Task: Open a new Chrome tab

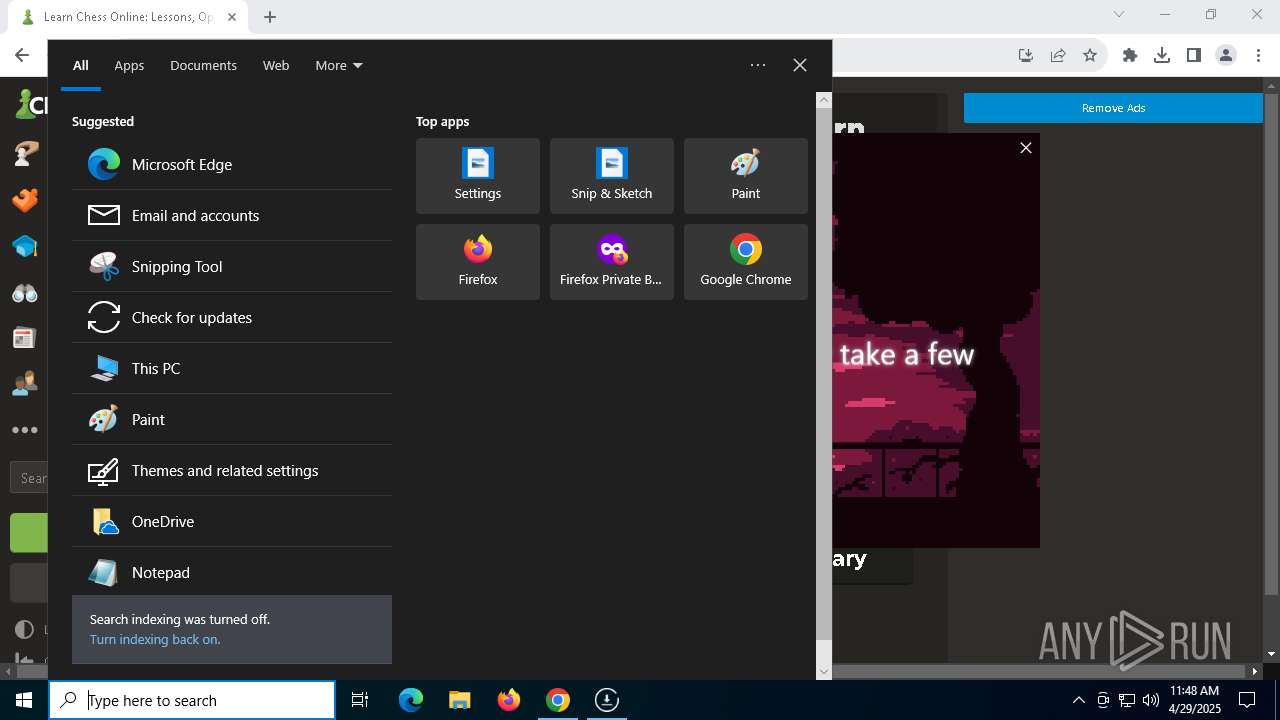Action: (270, 17)
